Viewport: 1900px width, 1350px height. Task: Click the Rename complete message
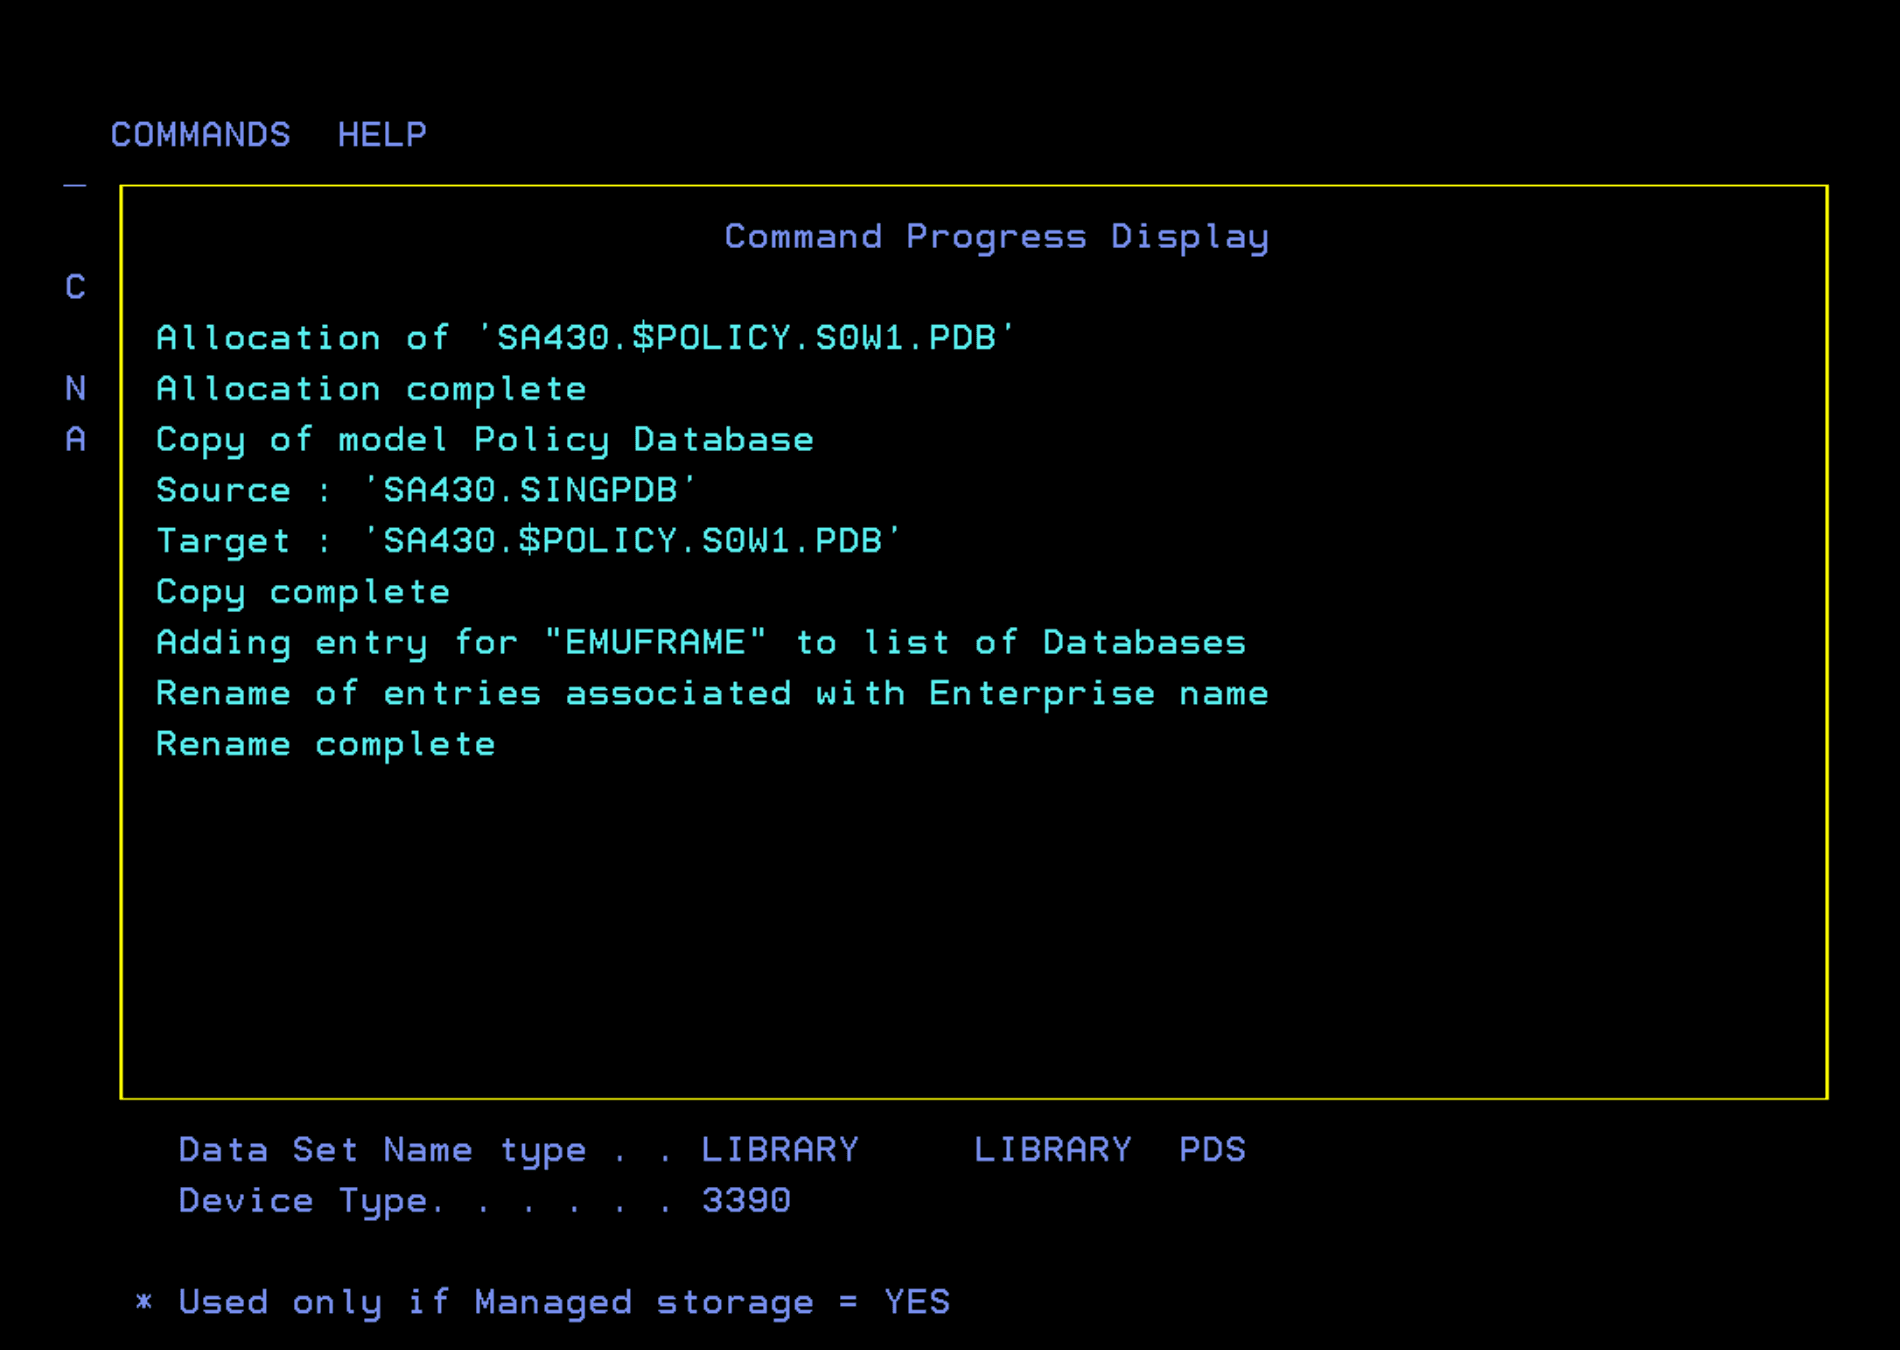point(325,743)
